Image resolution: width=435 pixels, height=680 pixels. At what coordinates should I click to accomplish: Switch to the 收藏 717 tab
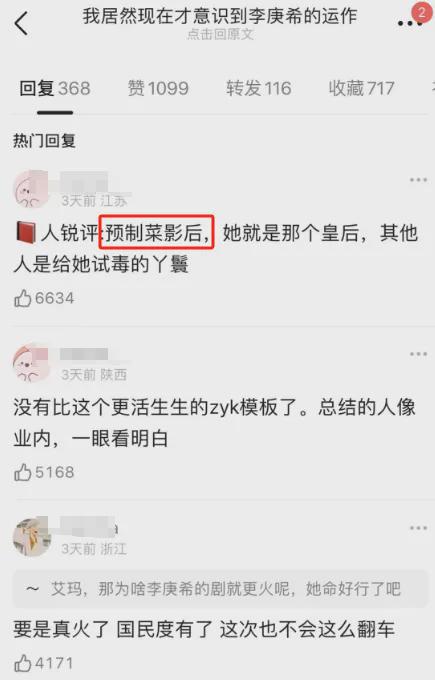[x=361, y=88]
